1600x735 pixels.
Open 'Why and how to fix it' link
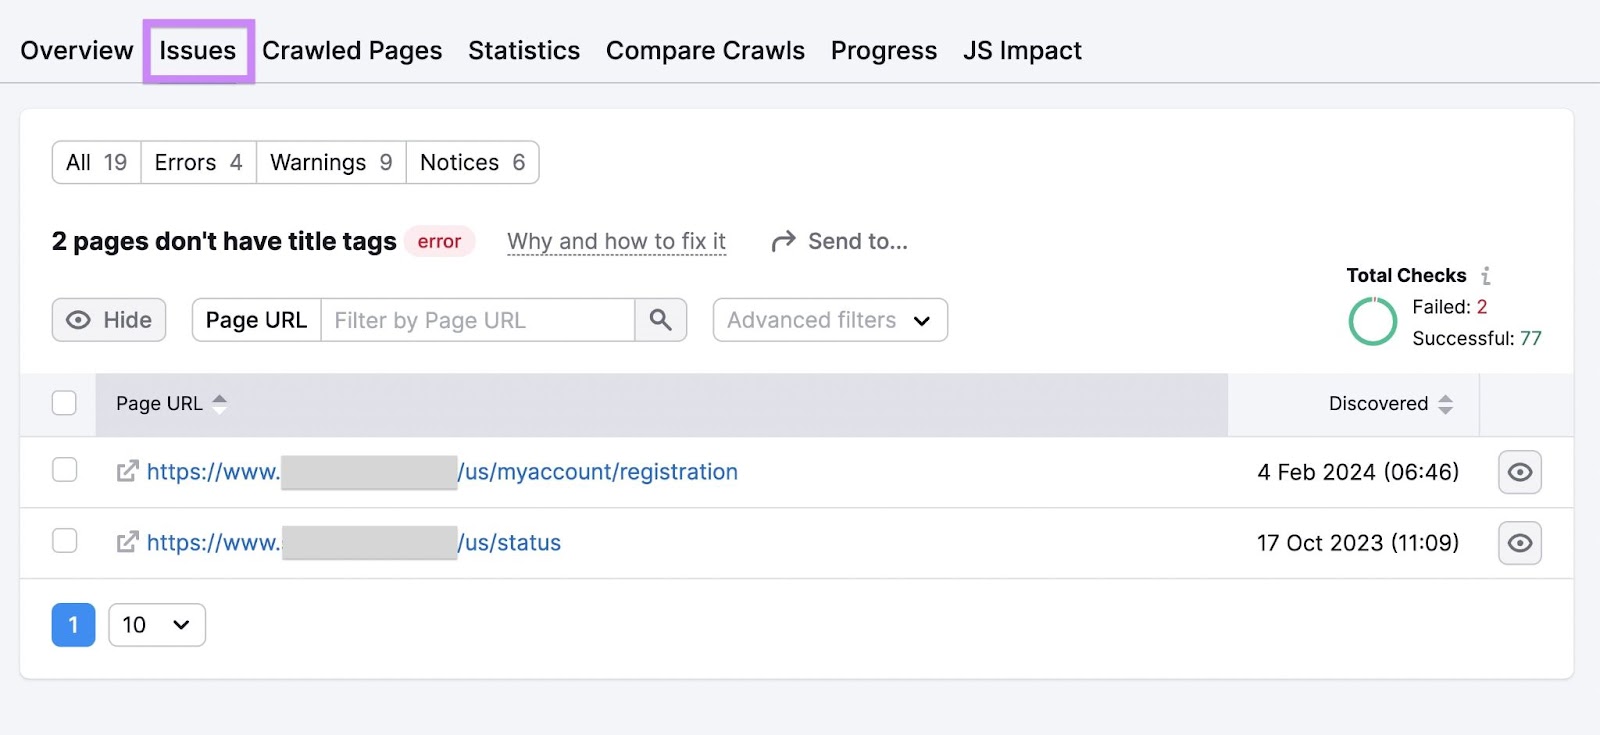616,241
